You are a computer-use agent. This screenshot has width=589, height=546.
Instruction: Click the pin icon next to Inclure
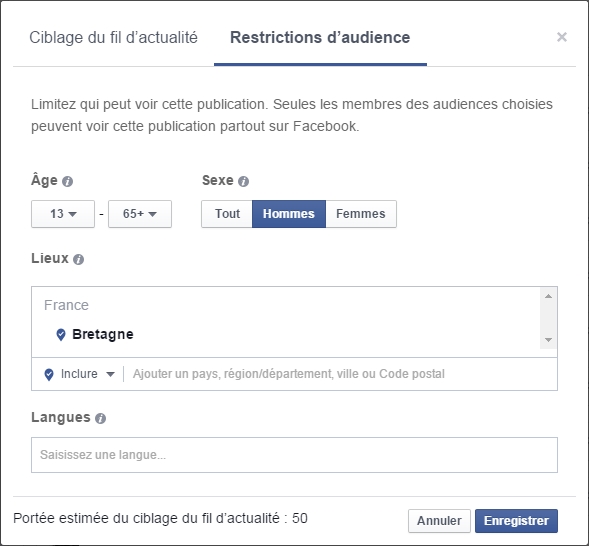click(49, 374)
